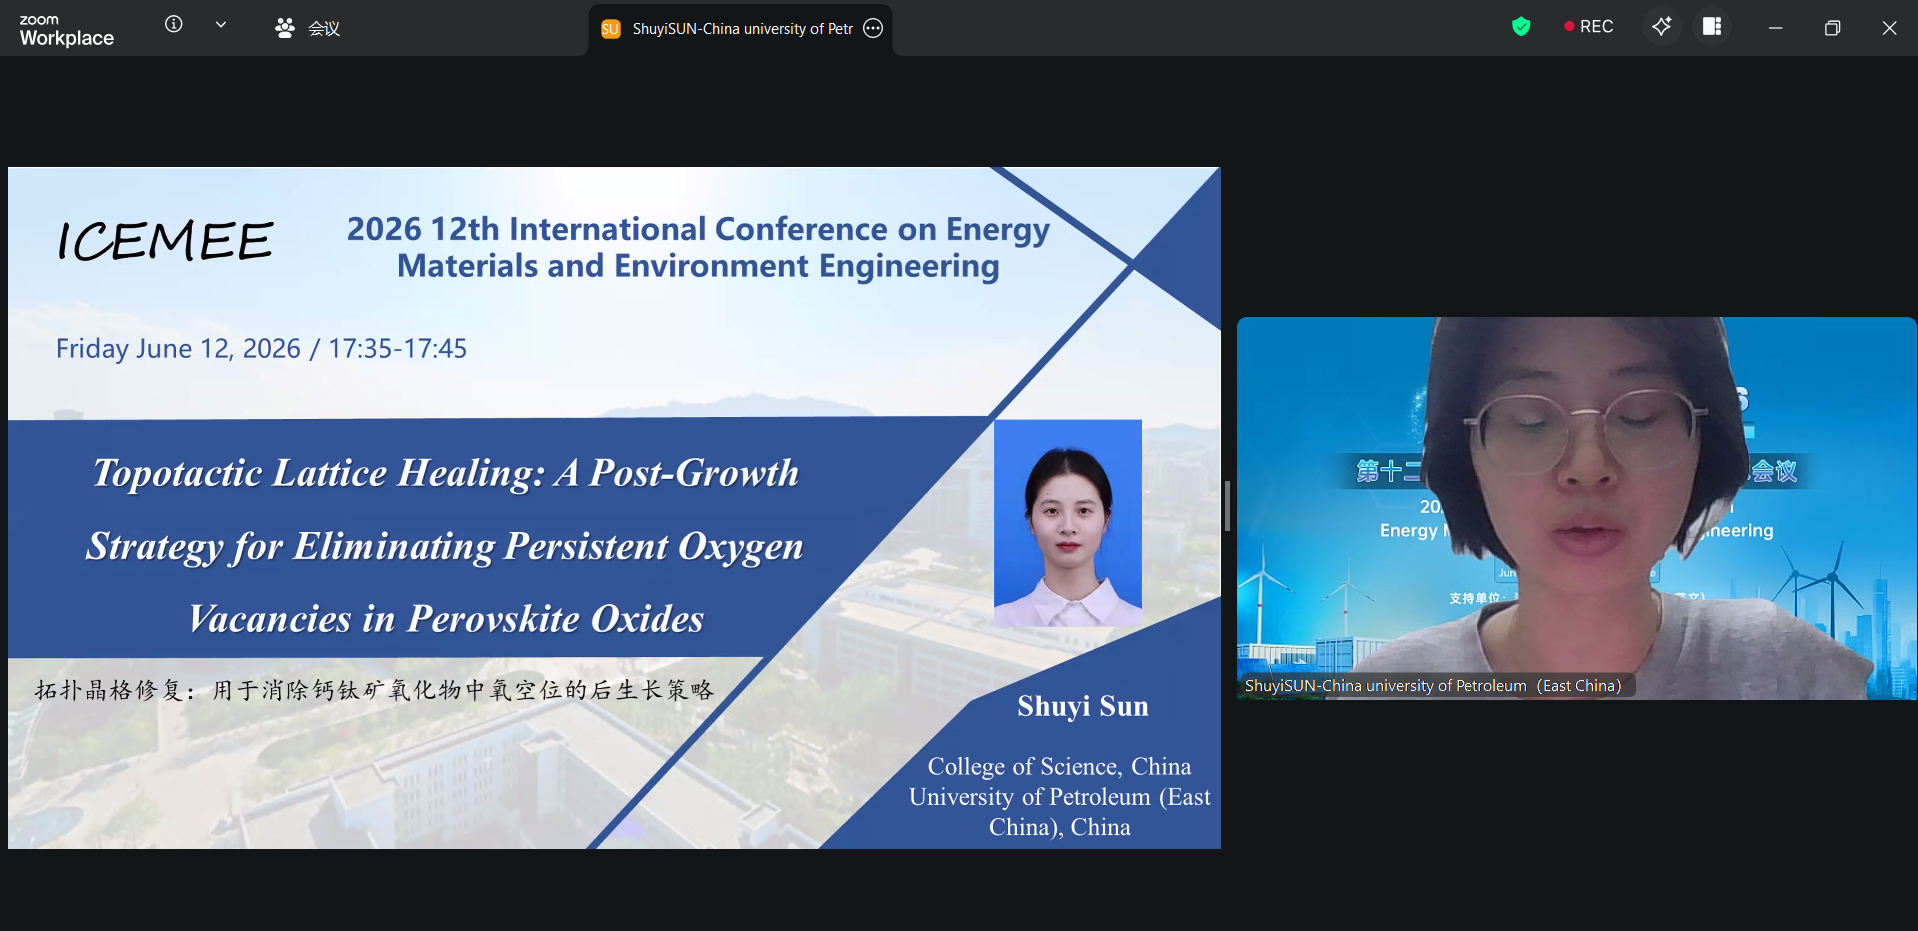Viewport: 1918px width, 931px height.
Task: Open the AI Companion sparkle icon
Action: click(1662, 27)
